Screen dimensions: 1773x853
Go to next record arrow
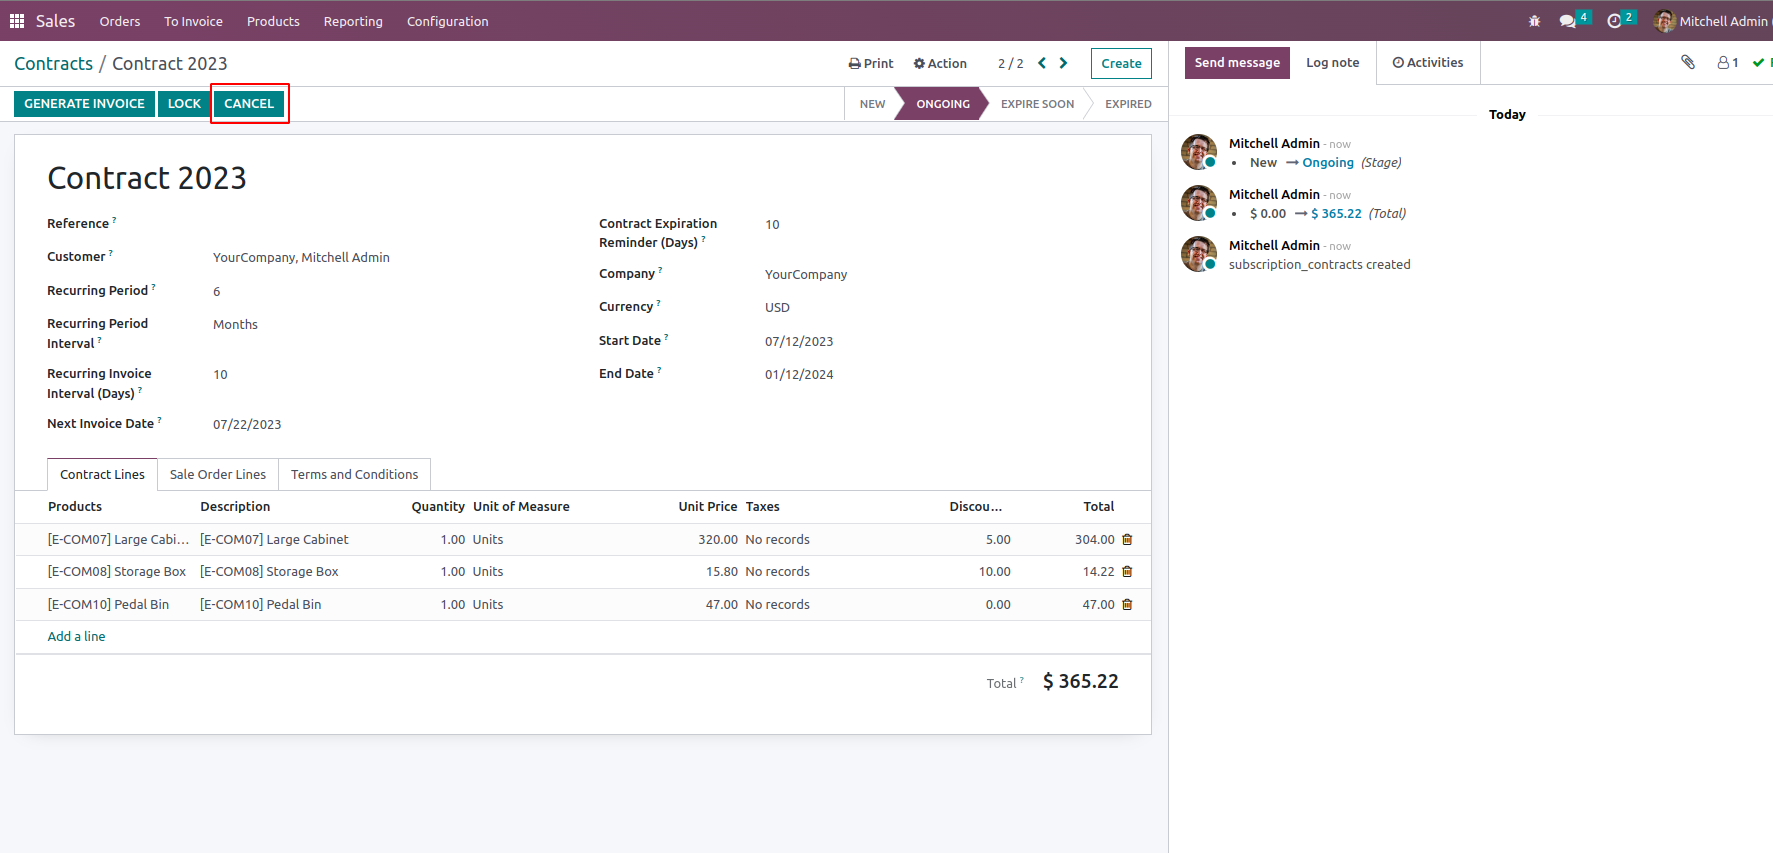(1063, 63)
